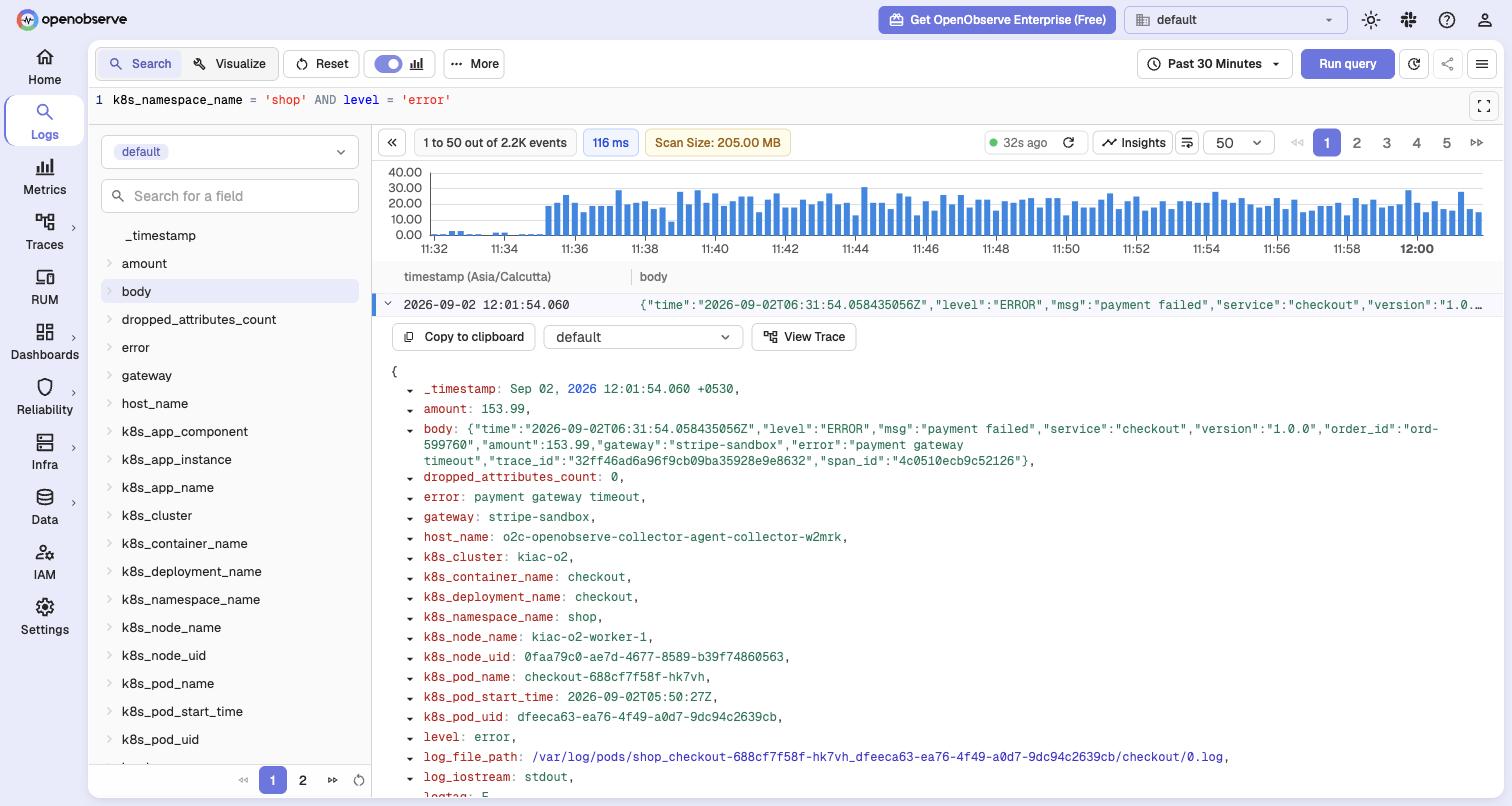Go to results page 2
Screen dimensions: 1512x806
click(x=1357, y=143)
